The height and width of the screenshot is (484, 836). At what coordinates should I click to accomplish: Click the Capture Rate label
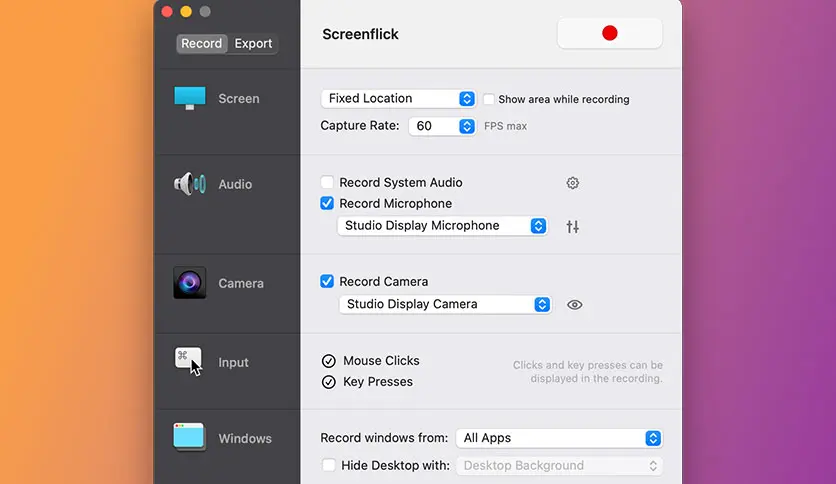click(x=360, y=126)
